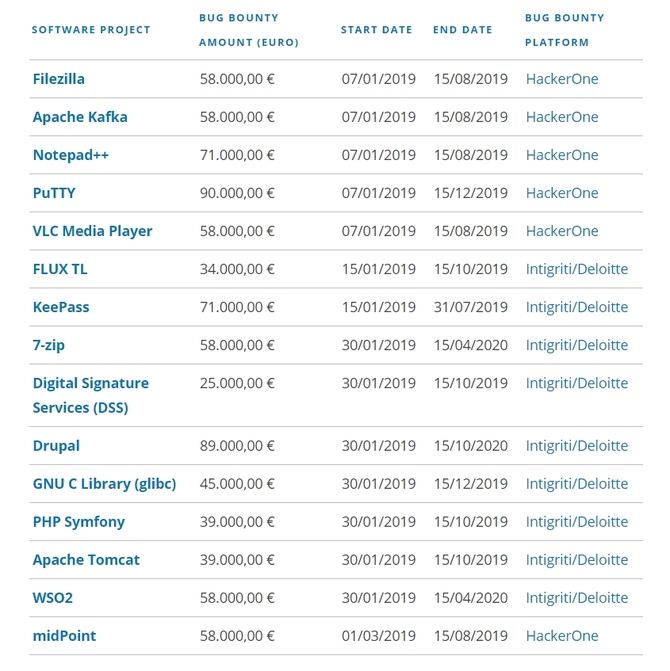Select midPoint start date 01/03/2019
The image size is (670, 671).
(379, 636)
